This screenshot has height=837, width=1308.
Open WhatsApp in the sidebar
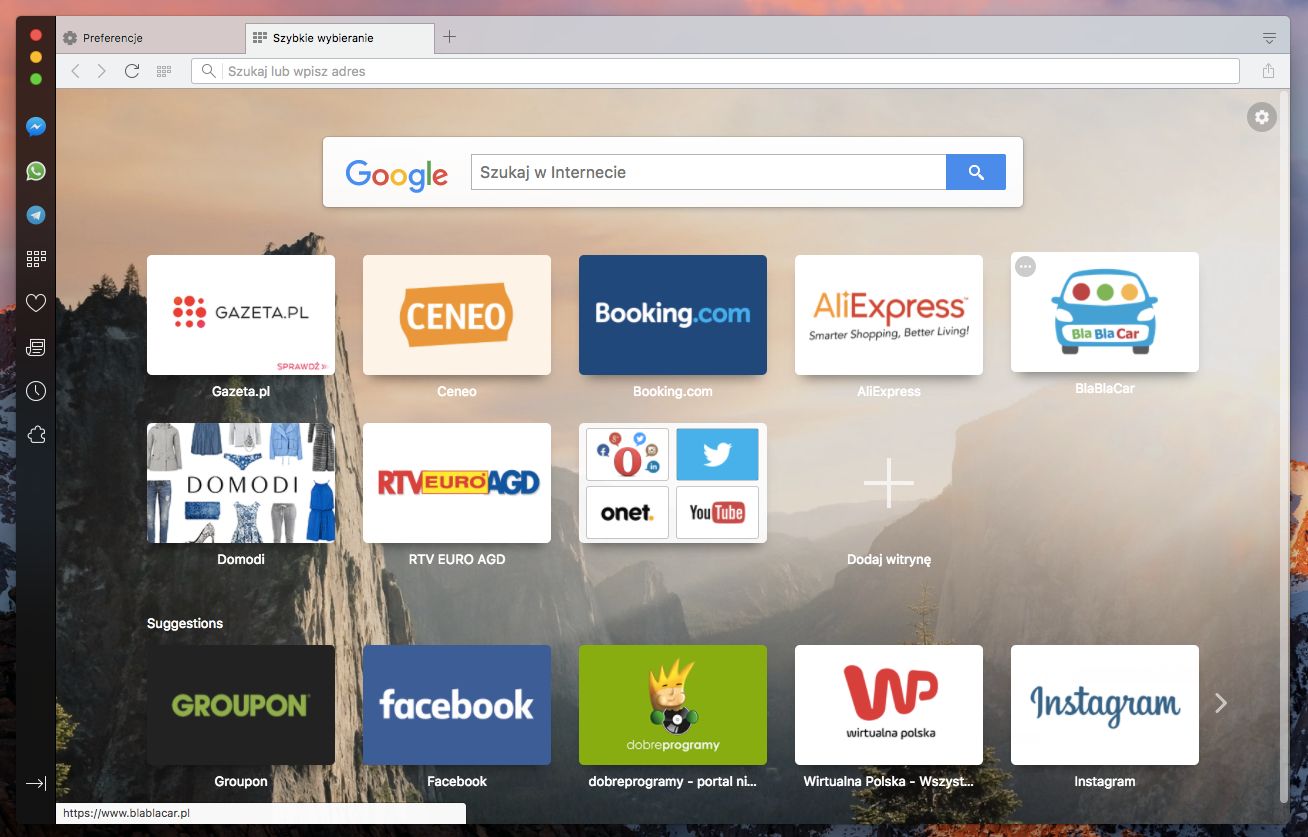(x=36, y=171)
